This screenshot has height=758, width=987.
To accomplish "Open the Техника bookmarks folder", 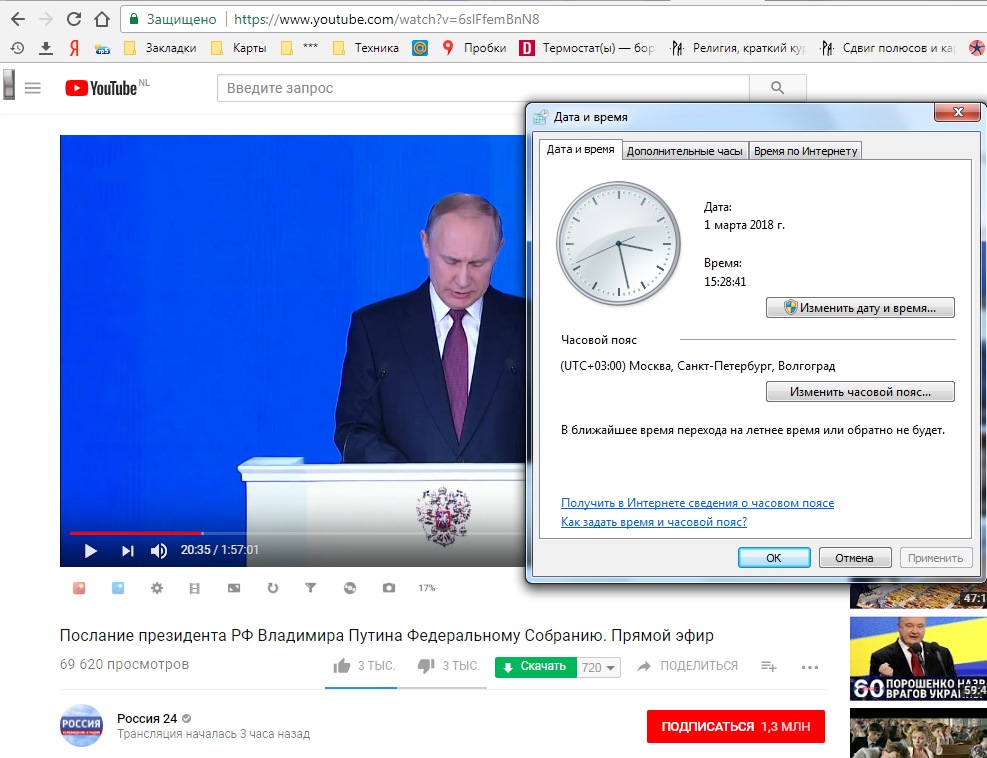I will point(366,48).
